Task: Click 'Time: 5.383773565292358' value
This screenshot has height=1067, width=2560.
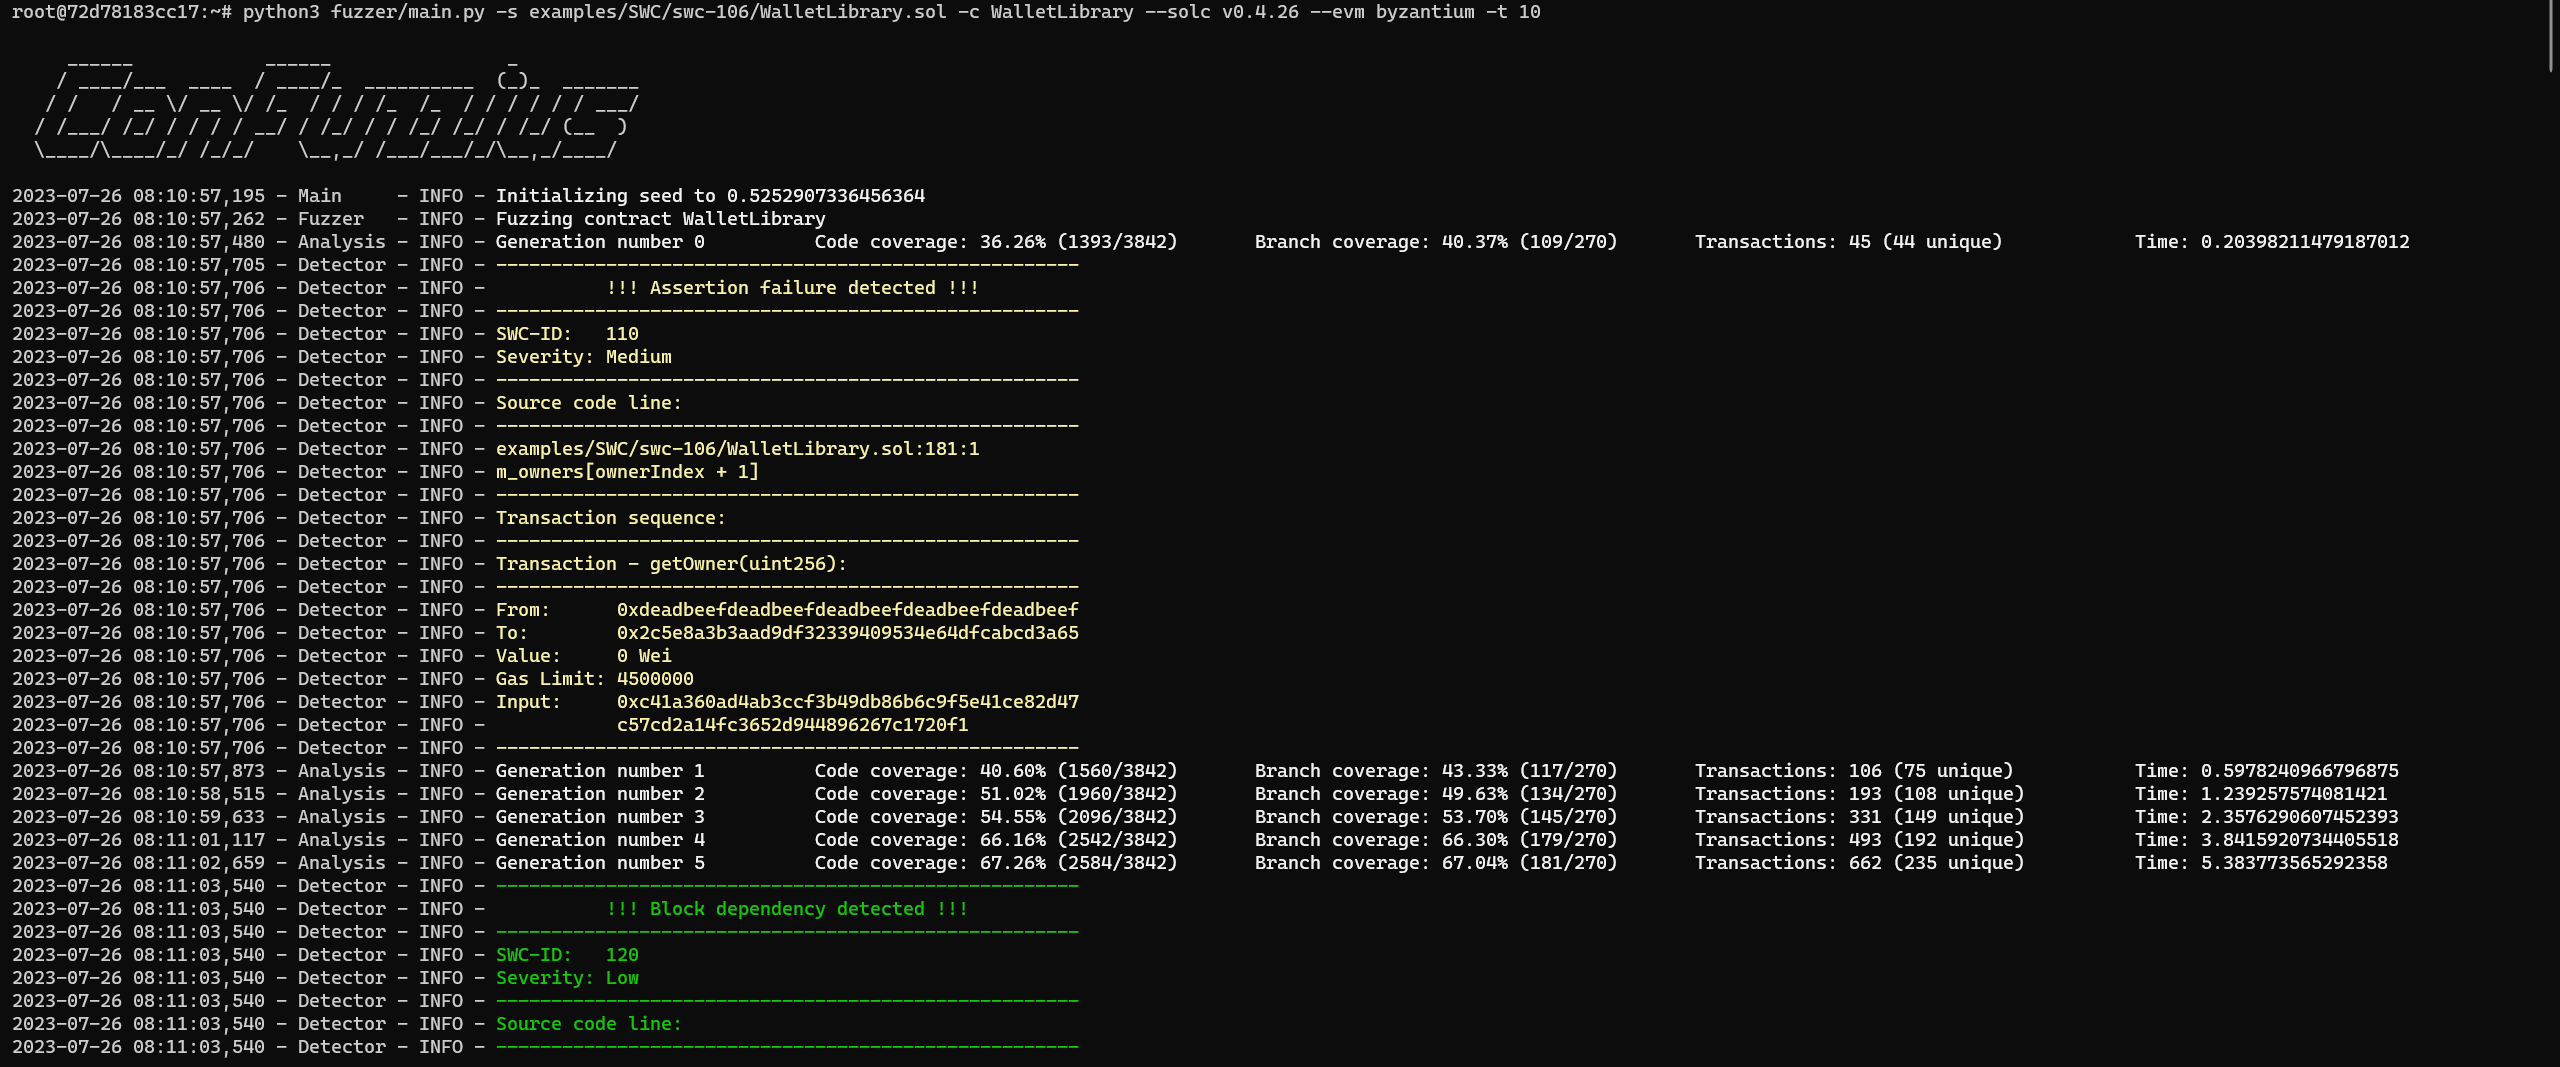Action: (x=2261, y=863)
